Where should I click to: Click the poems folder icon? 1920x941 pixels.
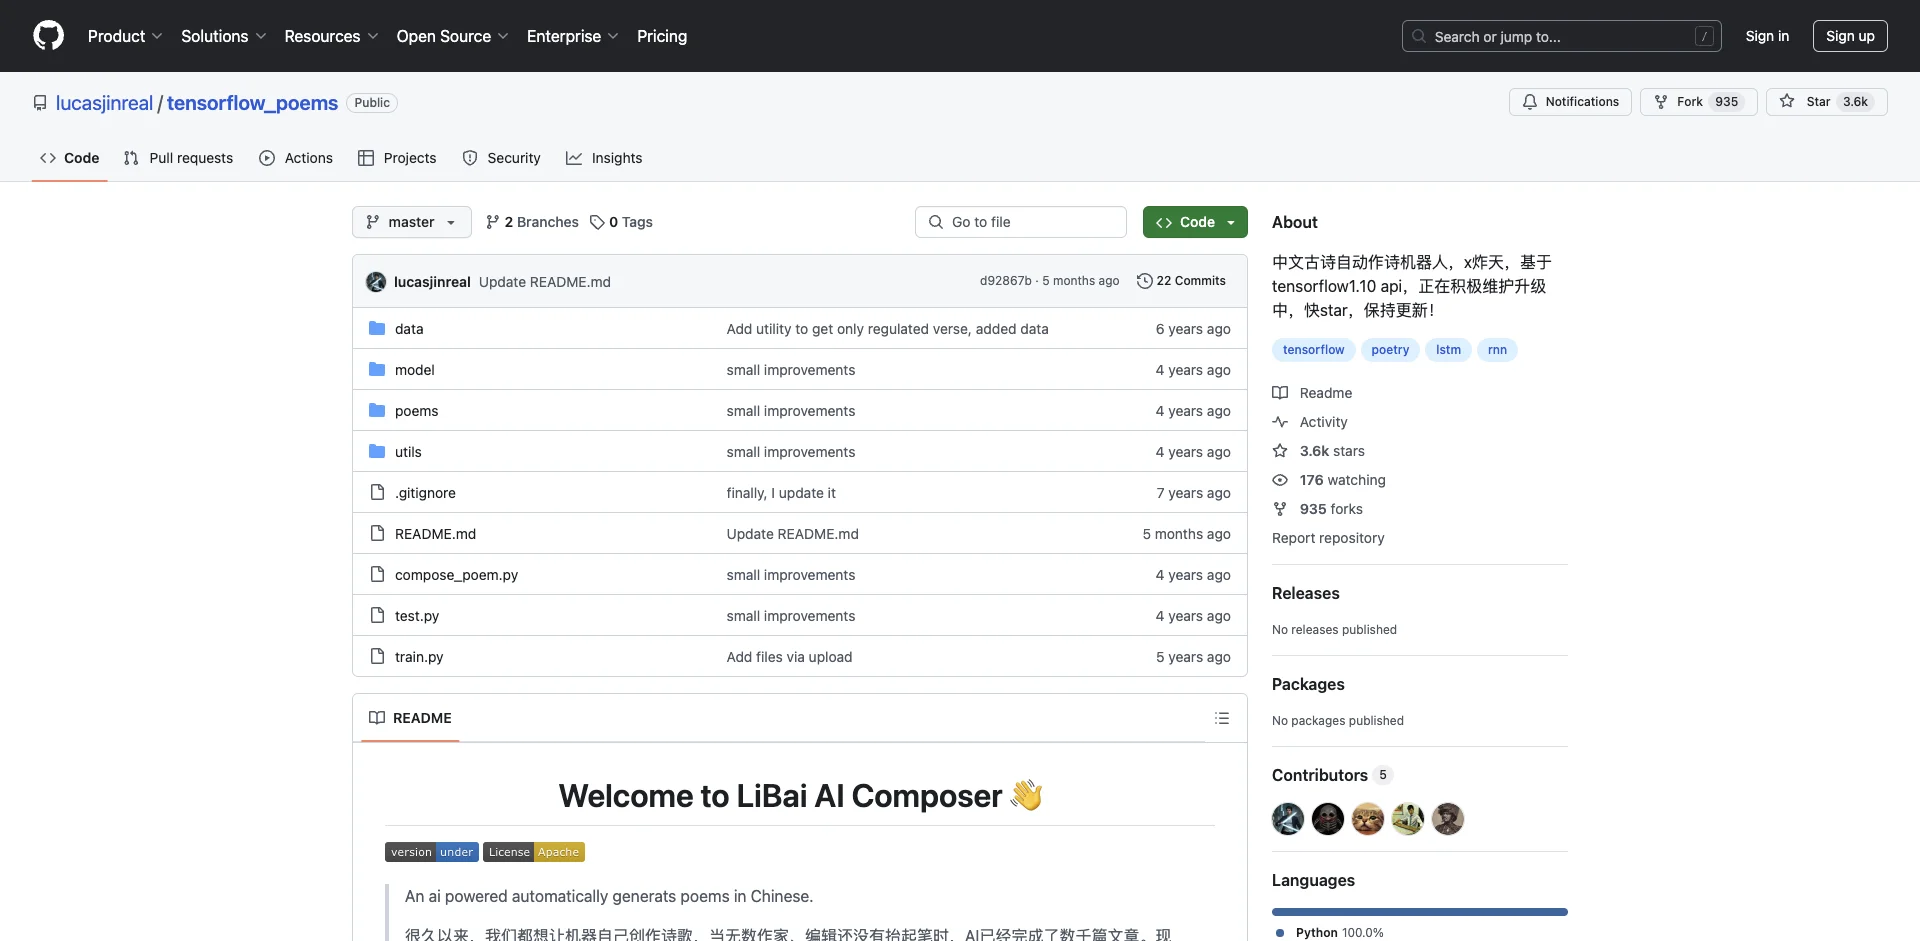(377, 410)
